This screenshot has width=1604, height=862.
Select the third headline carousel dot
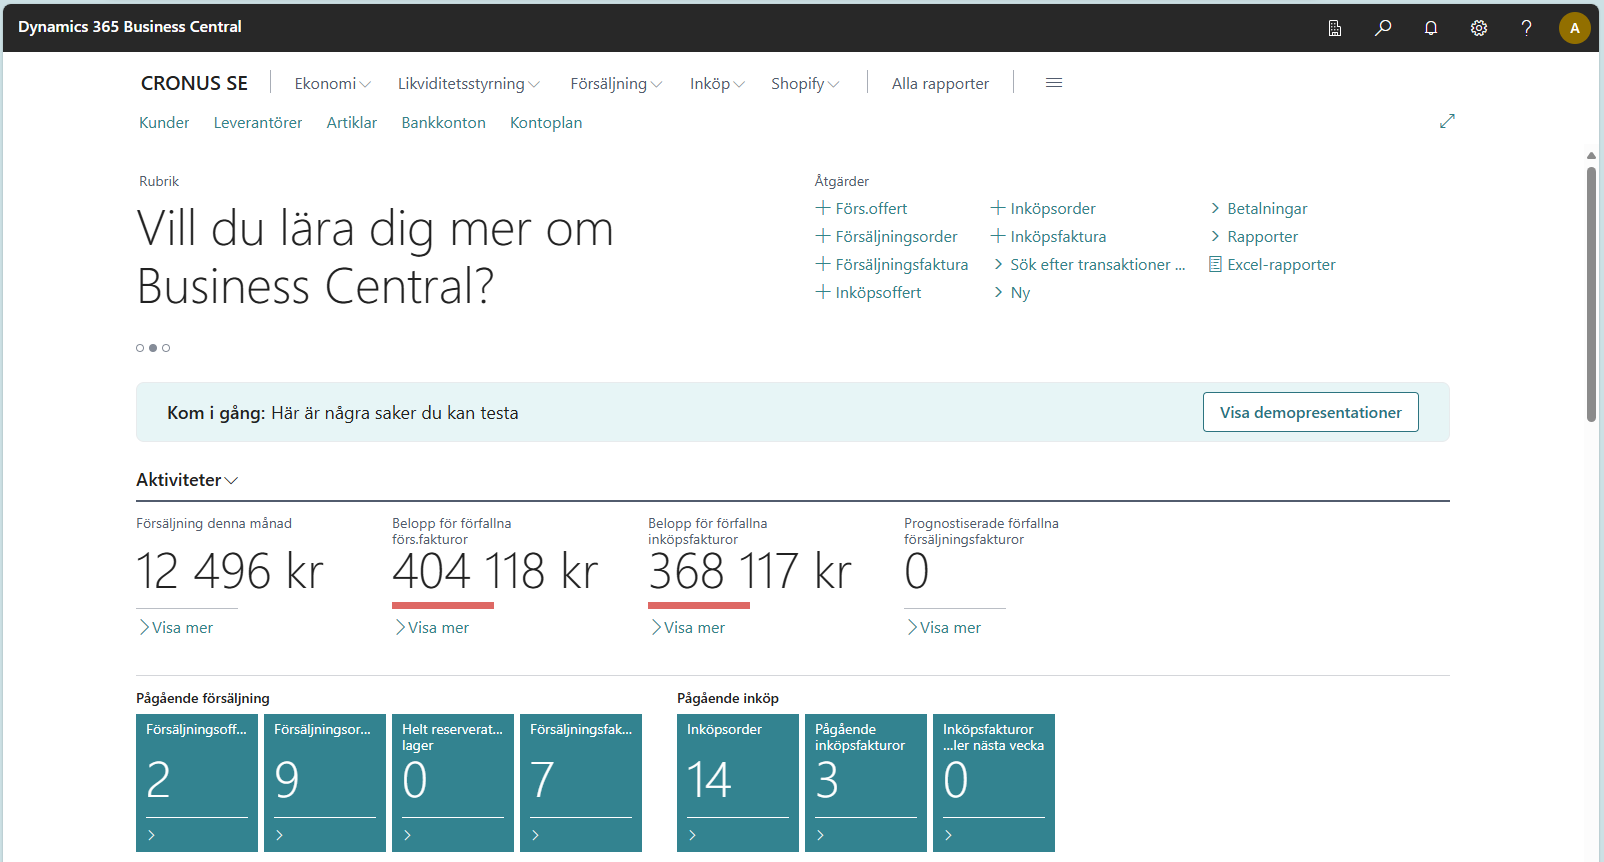166,348
